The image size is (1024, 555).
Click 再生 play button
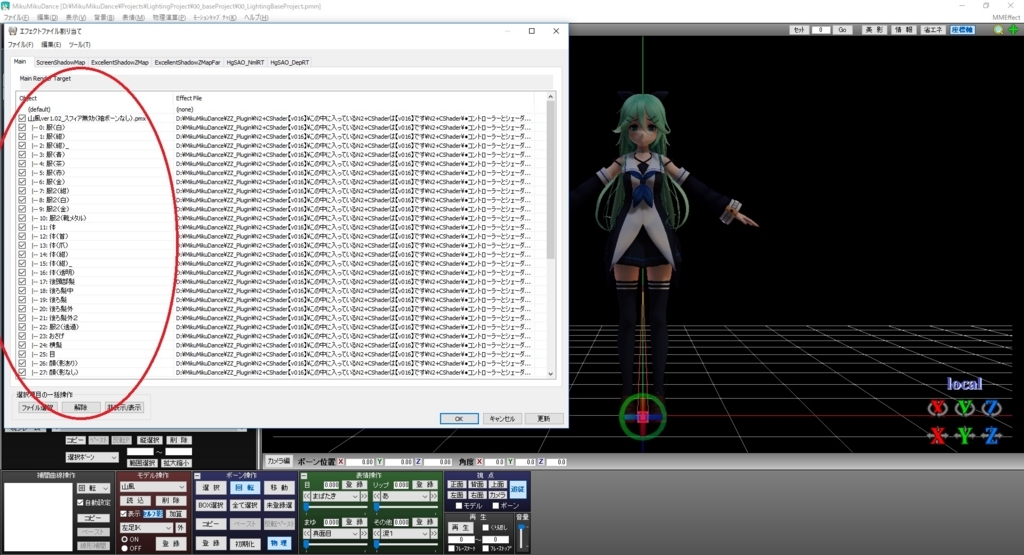[460, 528]
